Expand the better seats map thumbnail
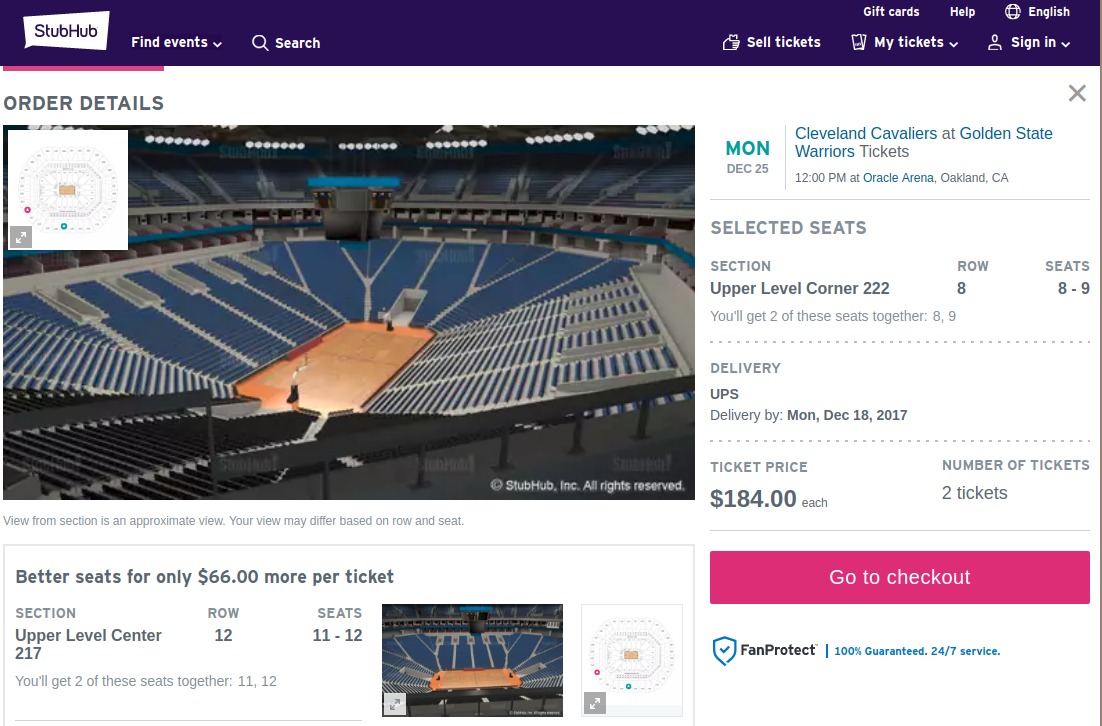Viewport: 1102px width, 726px height. point(595,703)
